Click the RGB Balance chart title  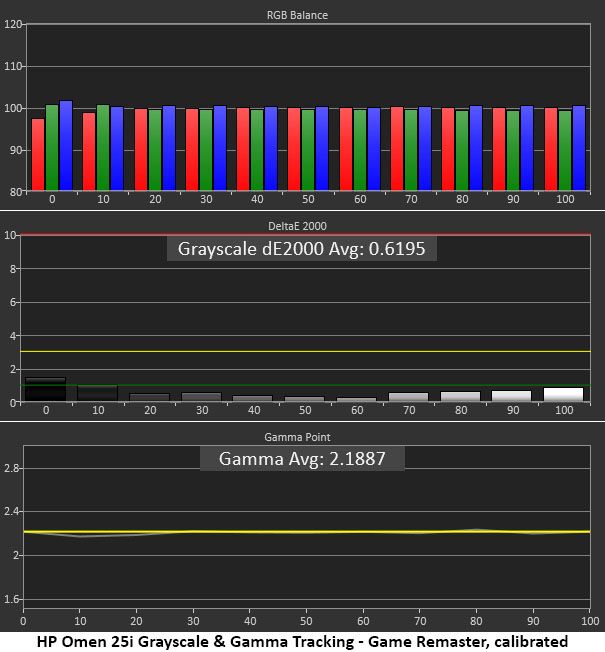[297, 15]
